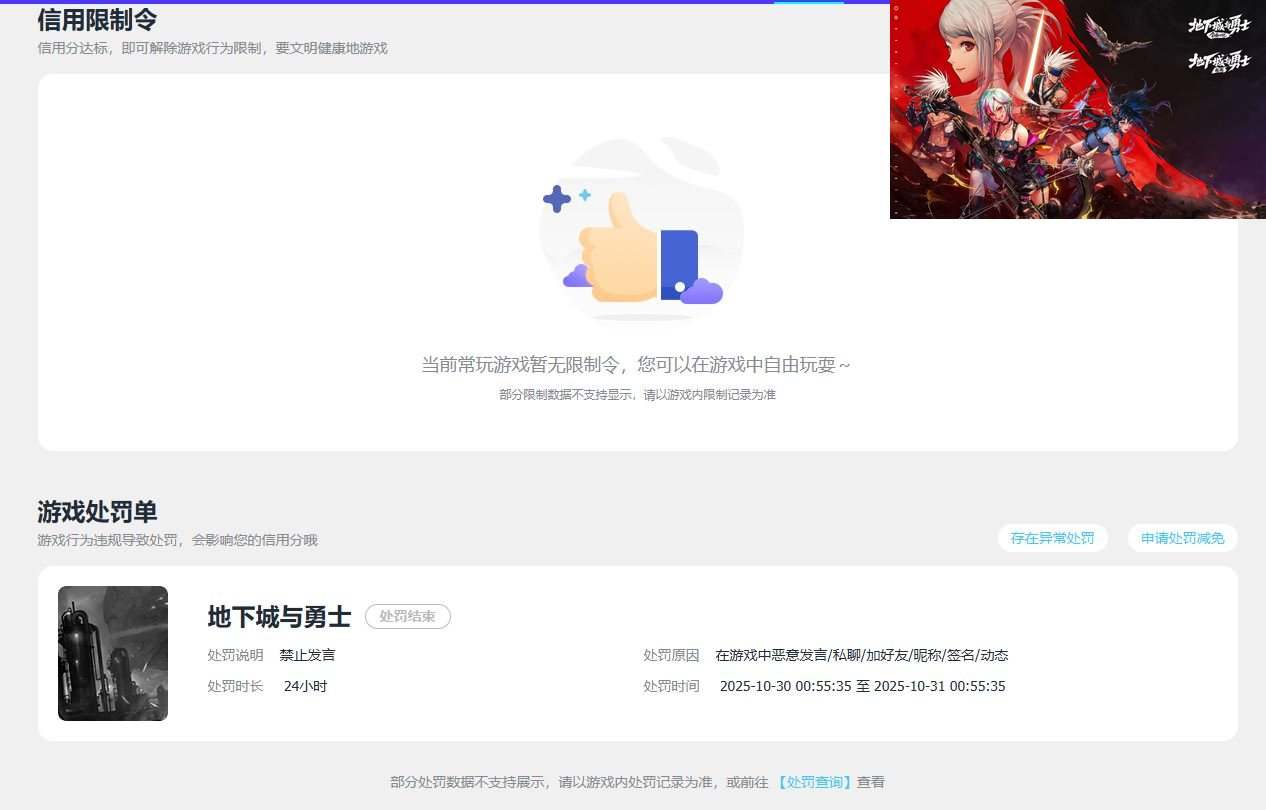Image resolution: width=1266 pixels, height=810 pixels.
Task: Click the 处罚时长 label
Action: pos(235,686)
